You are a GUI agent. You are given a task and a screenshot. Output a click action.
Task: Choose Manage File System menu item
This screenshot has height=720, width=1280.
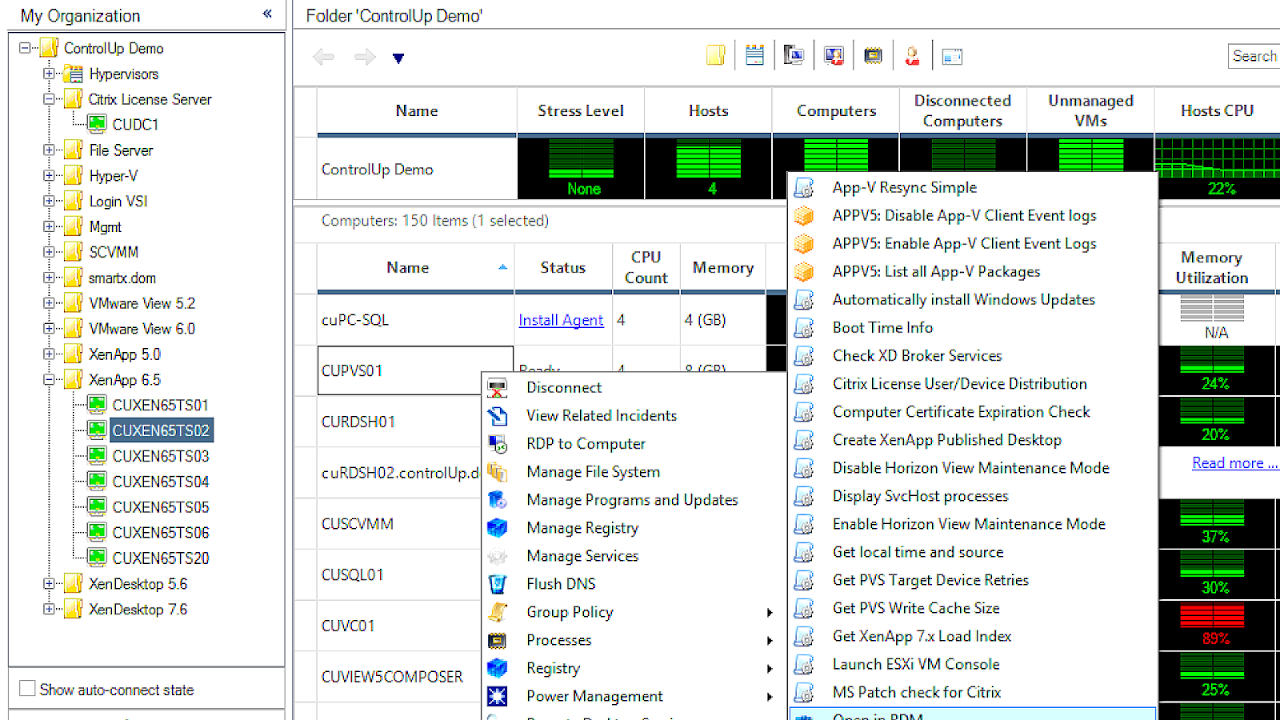[593, 472]
